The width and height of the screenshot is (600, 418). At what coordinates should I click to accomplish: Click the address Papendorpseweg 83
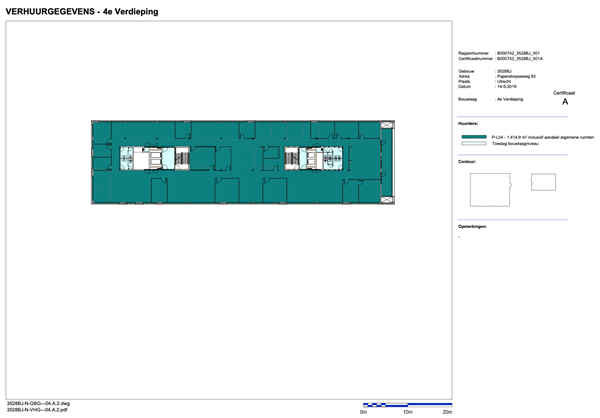[x=516, y=76]
